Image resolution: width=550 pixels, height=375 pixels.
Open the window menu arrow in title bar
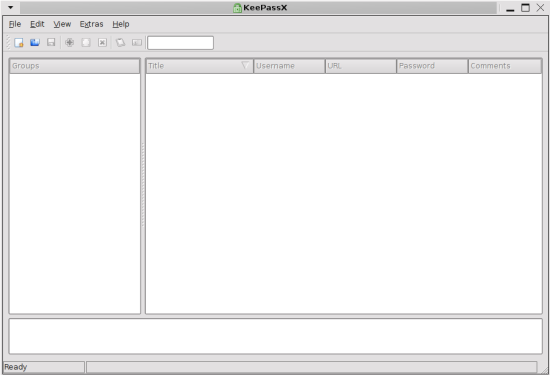pos(11,7)
